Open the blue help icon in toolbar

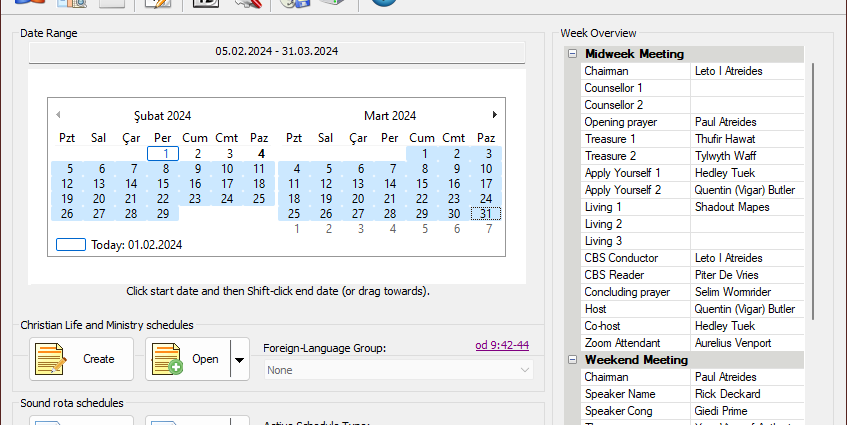[x=382, y=3]
